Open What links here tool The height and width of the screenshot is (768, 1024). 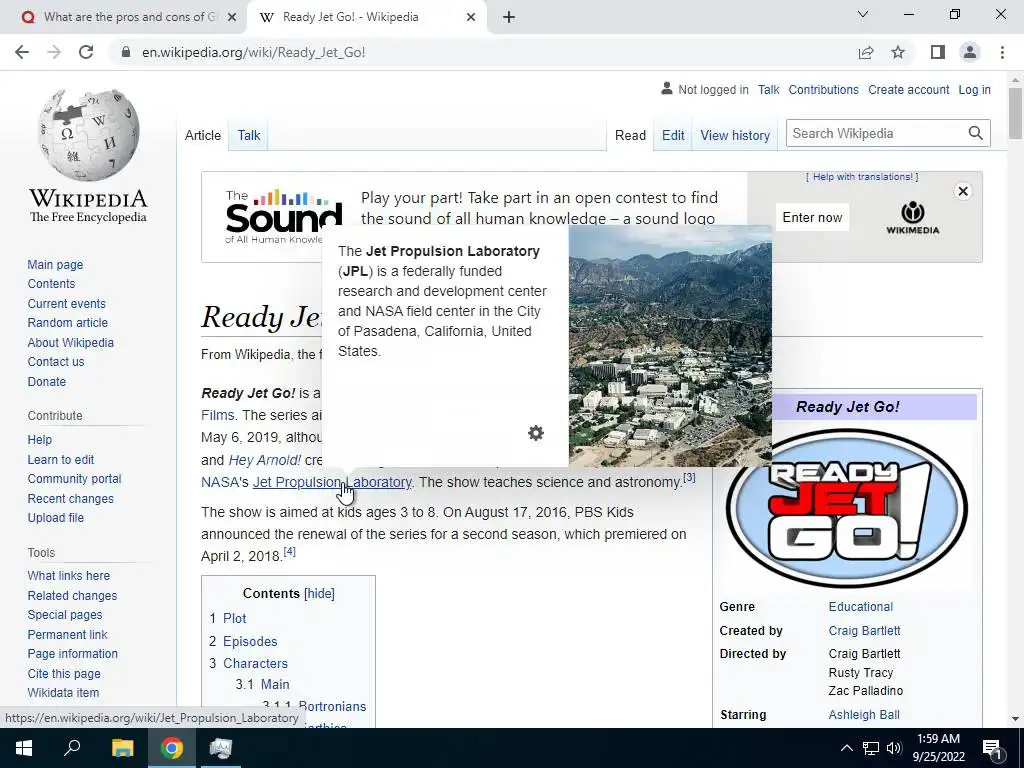click(x=69, y=575)
